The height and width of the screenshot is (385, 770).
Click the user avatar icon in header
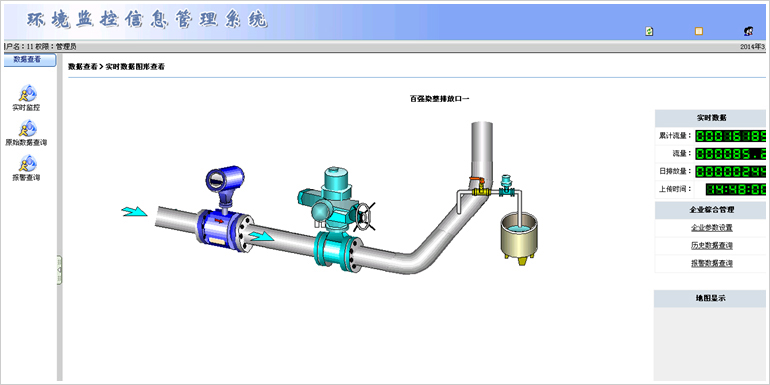[749, 31]
